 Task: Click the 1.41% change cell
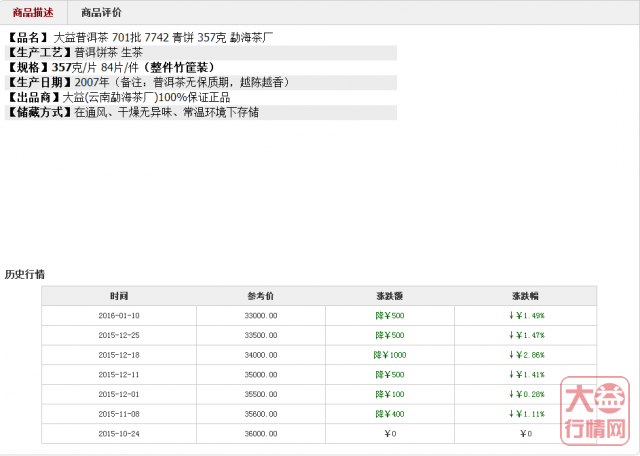pos(525,374)
